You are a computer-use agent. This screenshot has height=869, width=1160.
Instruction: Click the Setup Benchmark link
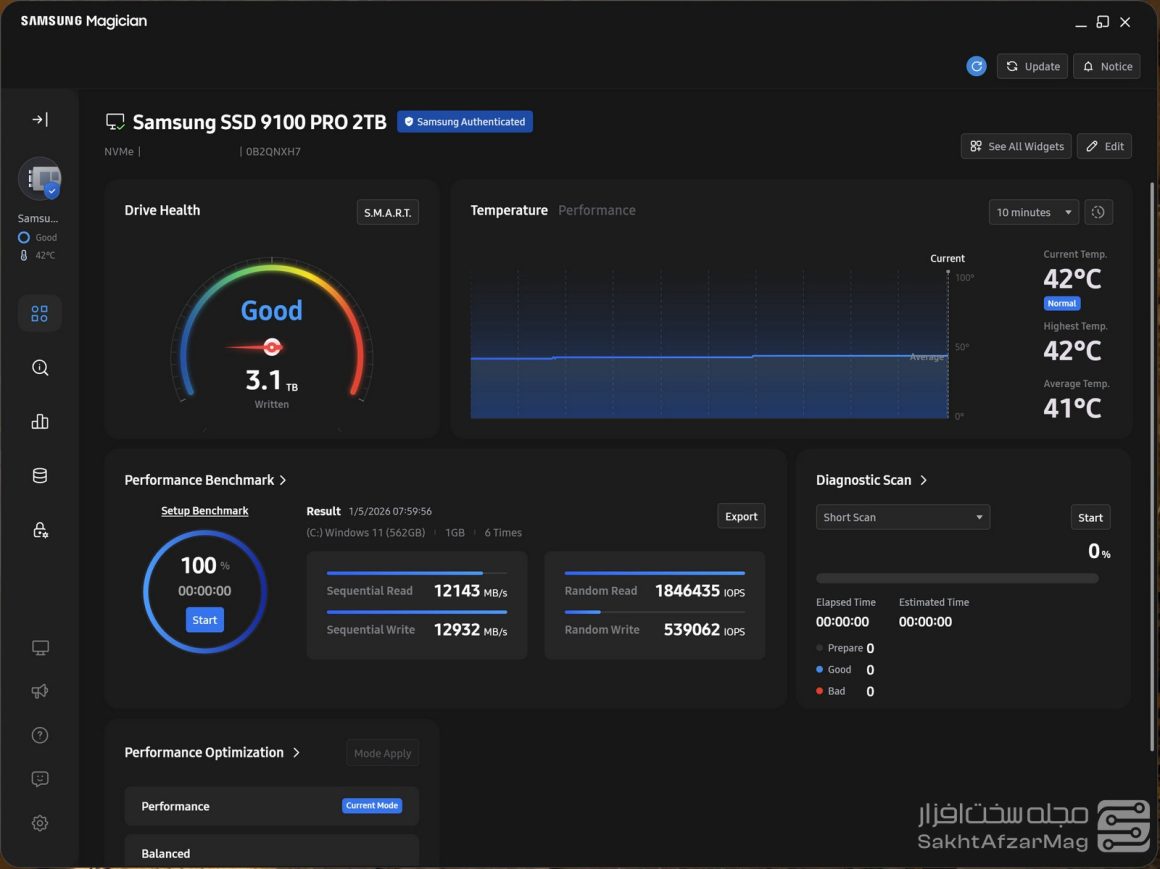click(x=205, y=511)
